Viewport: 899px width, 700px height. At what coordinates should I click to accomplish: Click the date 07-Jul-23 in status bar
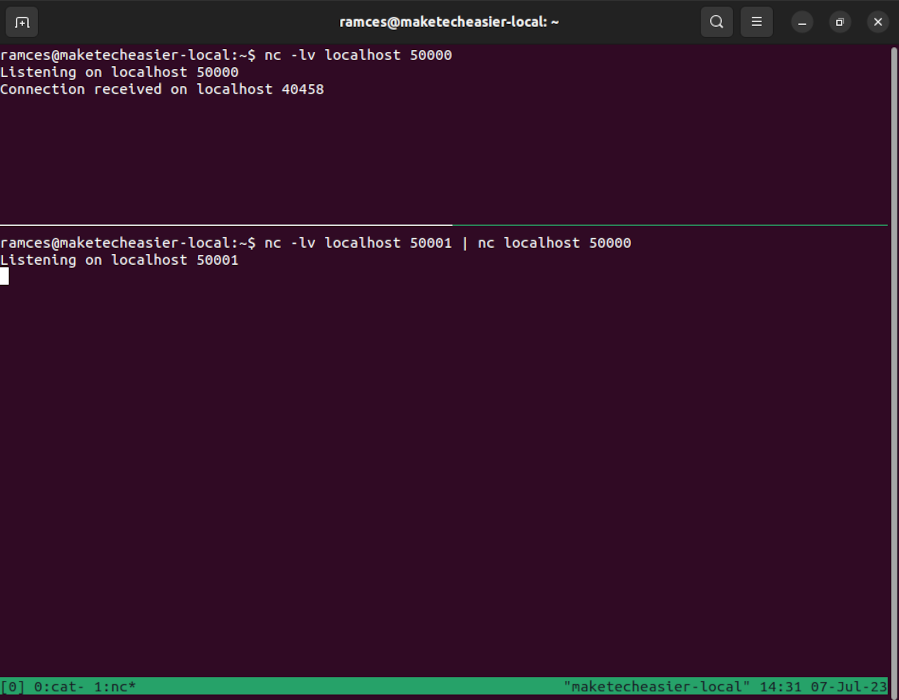849,686
